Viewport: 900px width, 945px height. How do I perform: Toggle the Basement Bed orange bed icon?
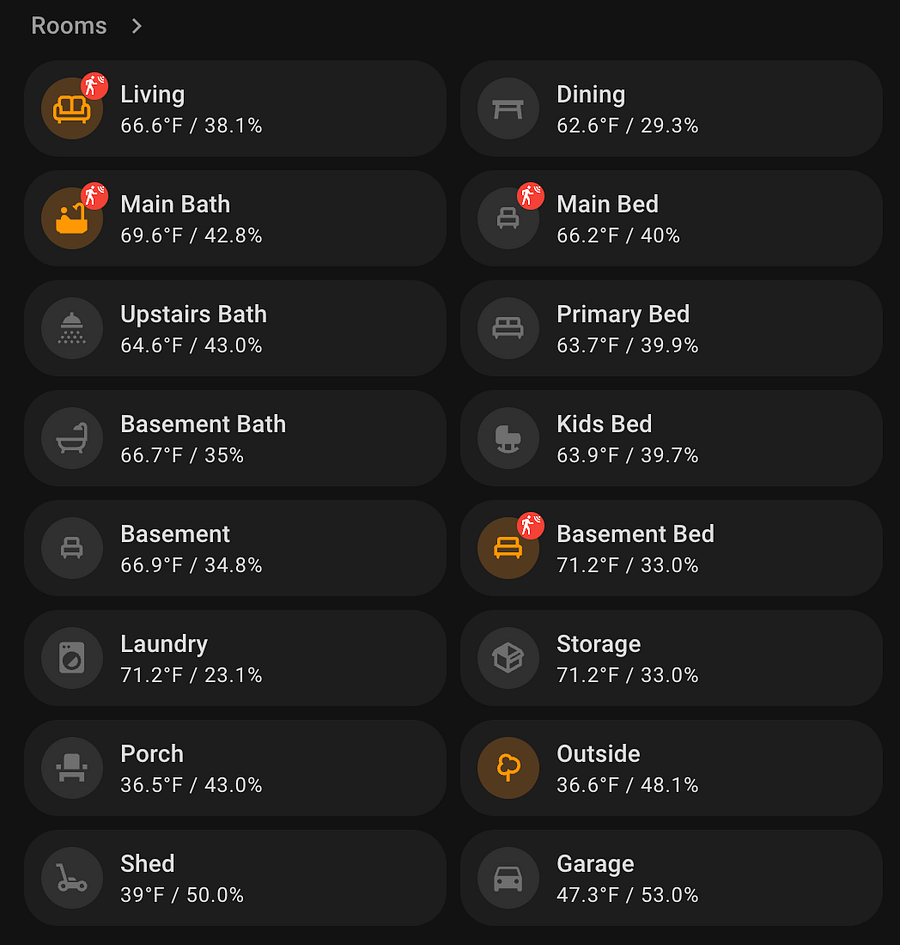tap(508, 548)
